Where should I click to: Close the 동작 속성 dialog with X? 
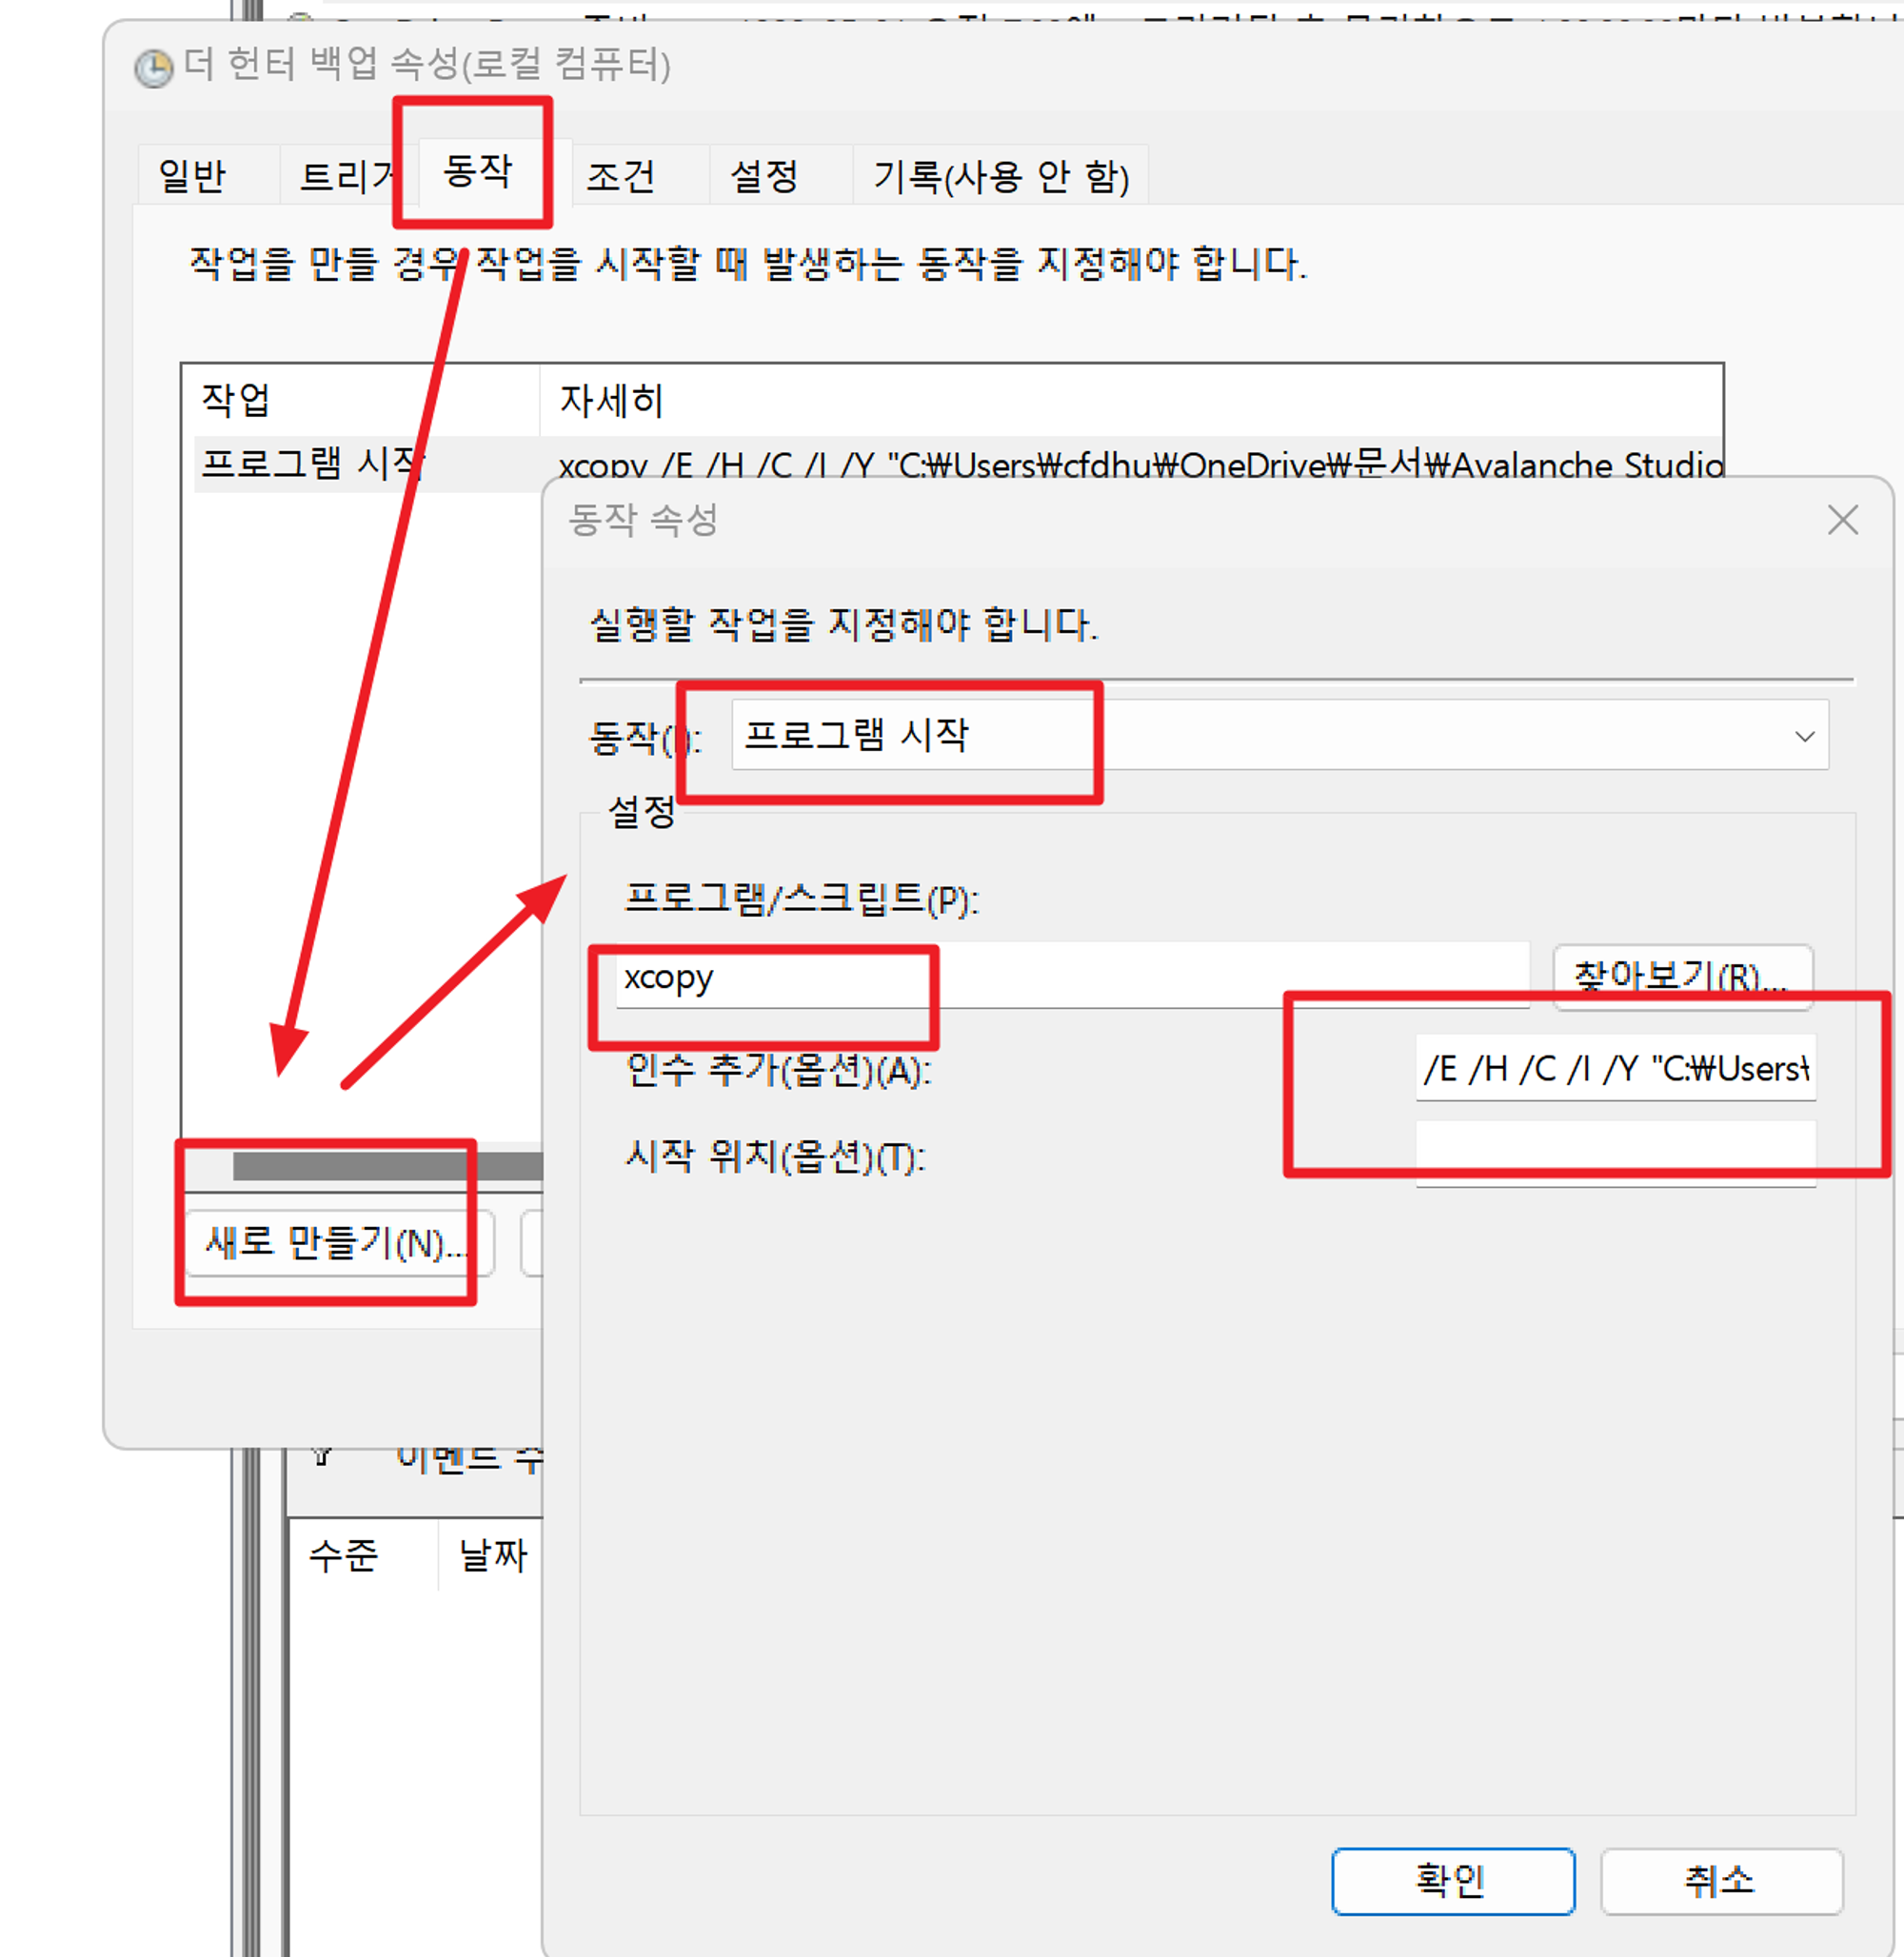pos(1842,519)
